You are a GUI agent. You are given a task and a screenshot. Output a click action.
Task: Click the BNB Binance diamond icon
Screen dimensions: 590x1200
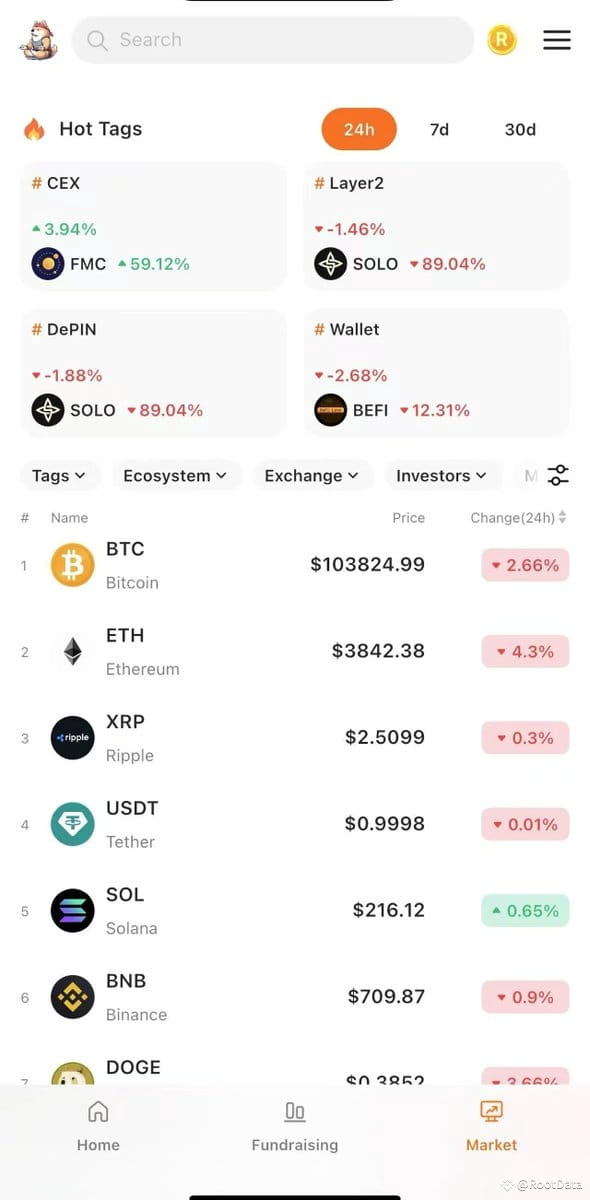tap(71, 996)
